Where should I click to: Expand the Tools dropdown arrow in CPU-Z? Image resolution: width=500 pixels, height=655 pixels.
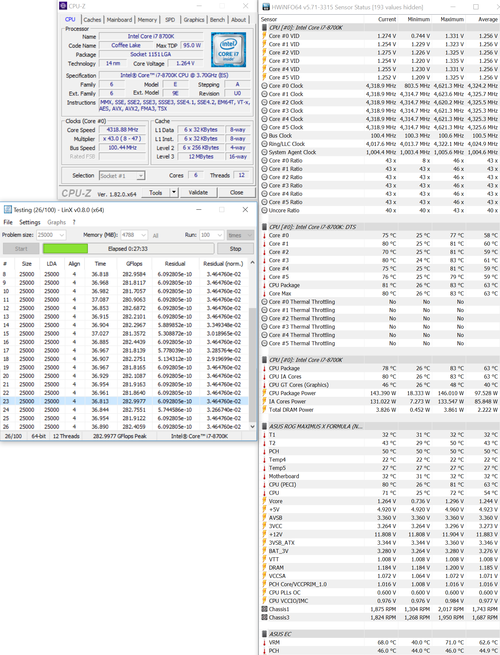tap(174, 193)
